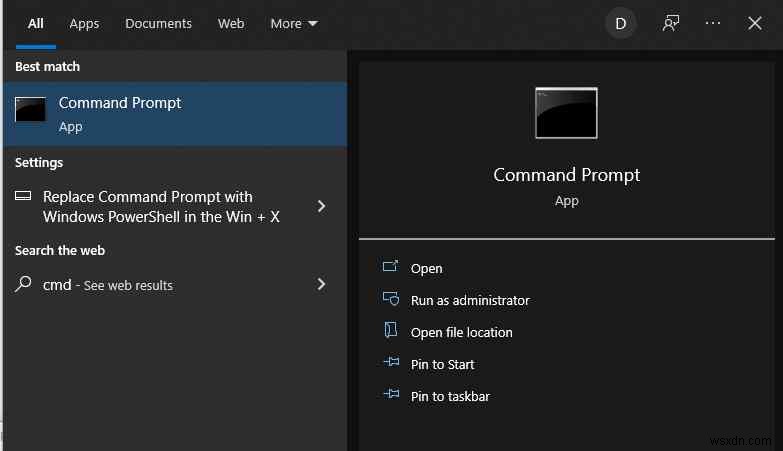
Task: Expand the Replace Command Prompt setting arrow
Action: (321, 206)
